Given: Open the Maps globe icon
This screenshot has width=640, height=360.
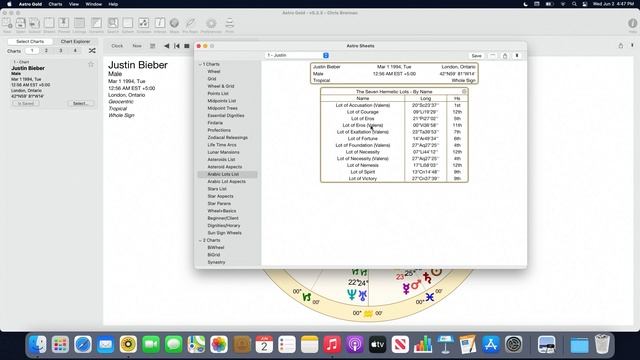Looking at the screenshot, I should [174, 24].
